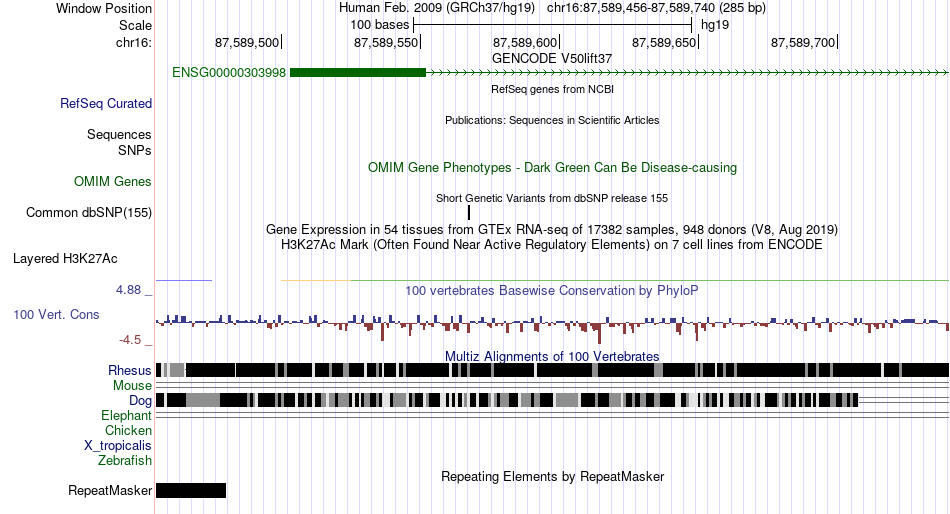Click the X_tropicalis alignment label

point(118,446)
